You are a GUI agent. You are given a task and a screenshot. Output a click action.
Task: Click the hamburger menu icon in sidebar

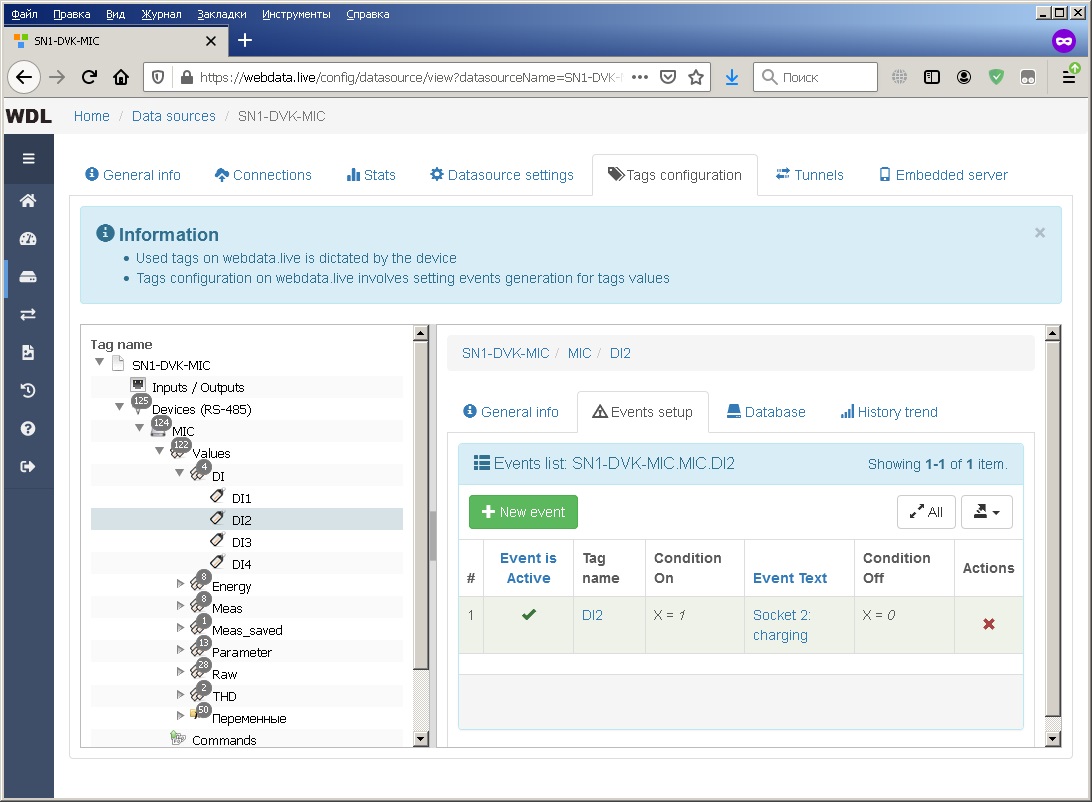(x=28, y=158)
